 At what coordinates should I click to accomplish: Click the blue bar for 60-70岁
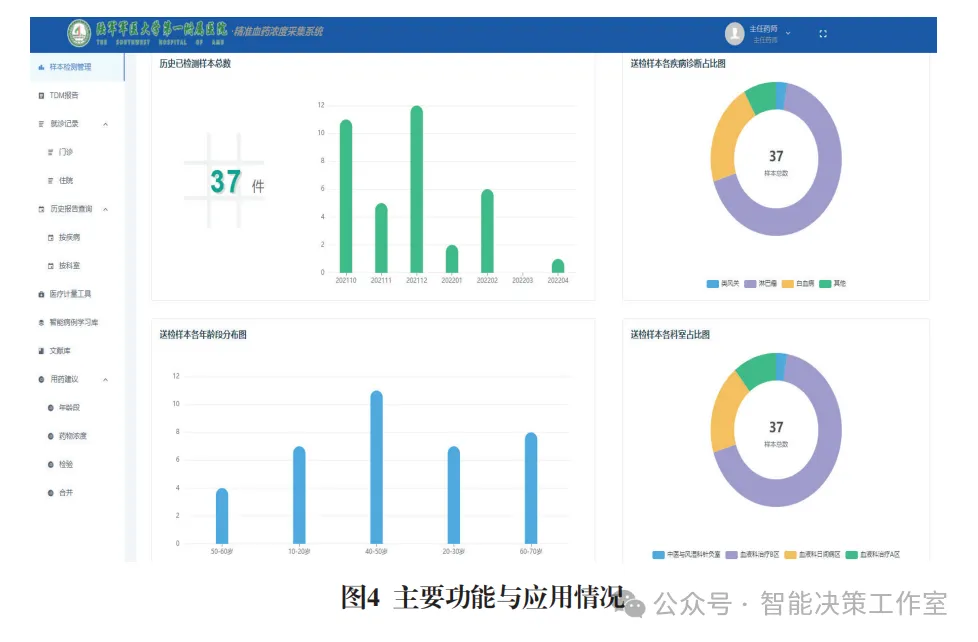(x=531, y=489)
